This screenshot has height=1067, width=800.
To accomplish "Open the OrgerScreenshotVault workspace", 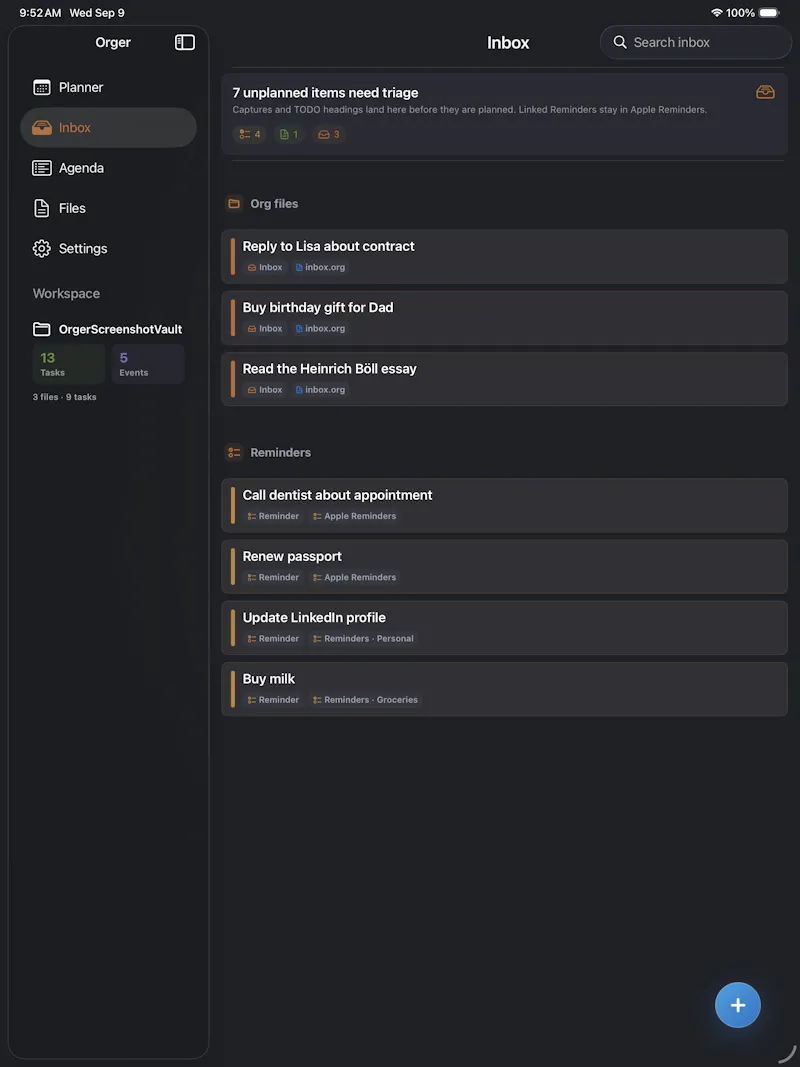I will [x=107, y=329].
